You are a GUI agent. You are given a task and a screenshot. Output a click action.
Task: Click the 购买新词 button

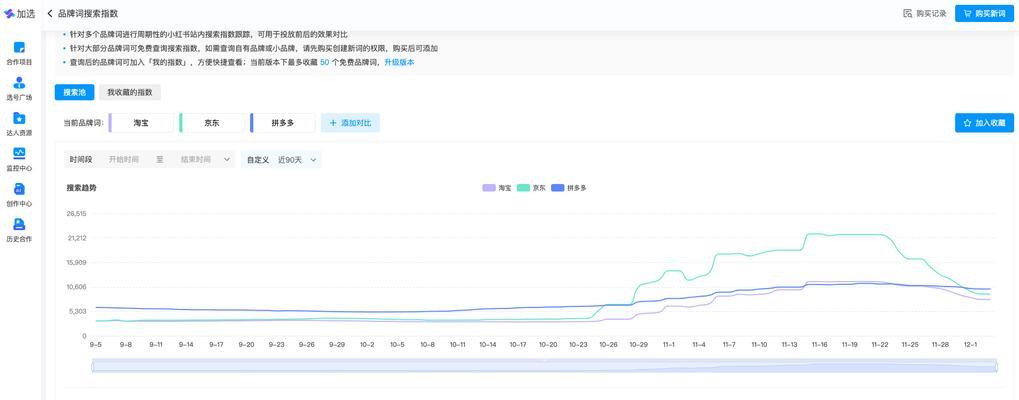[x=984, y=14]
